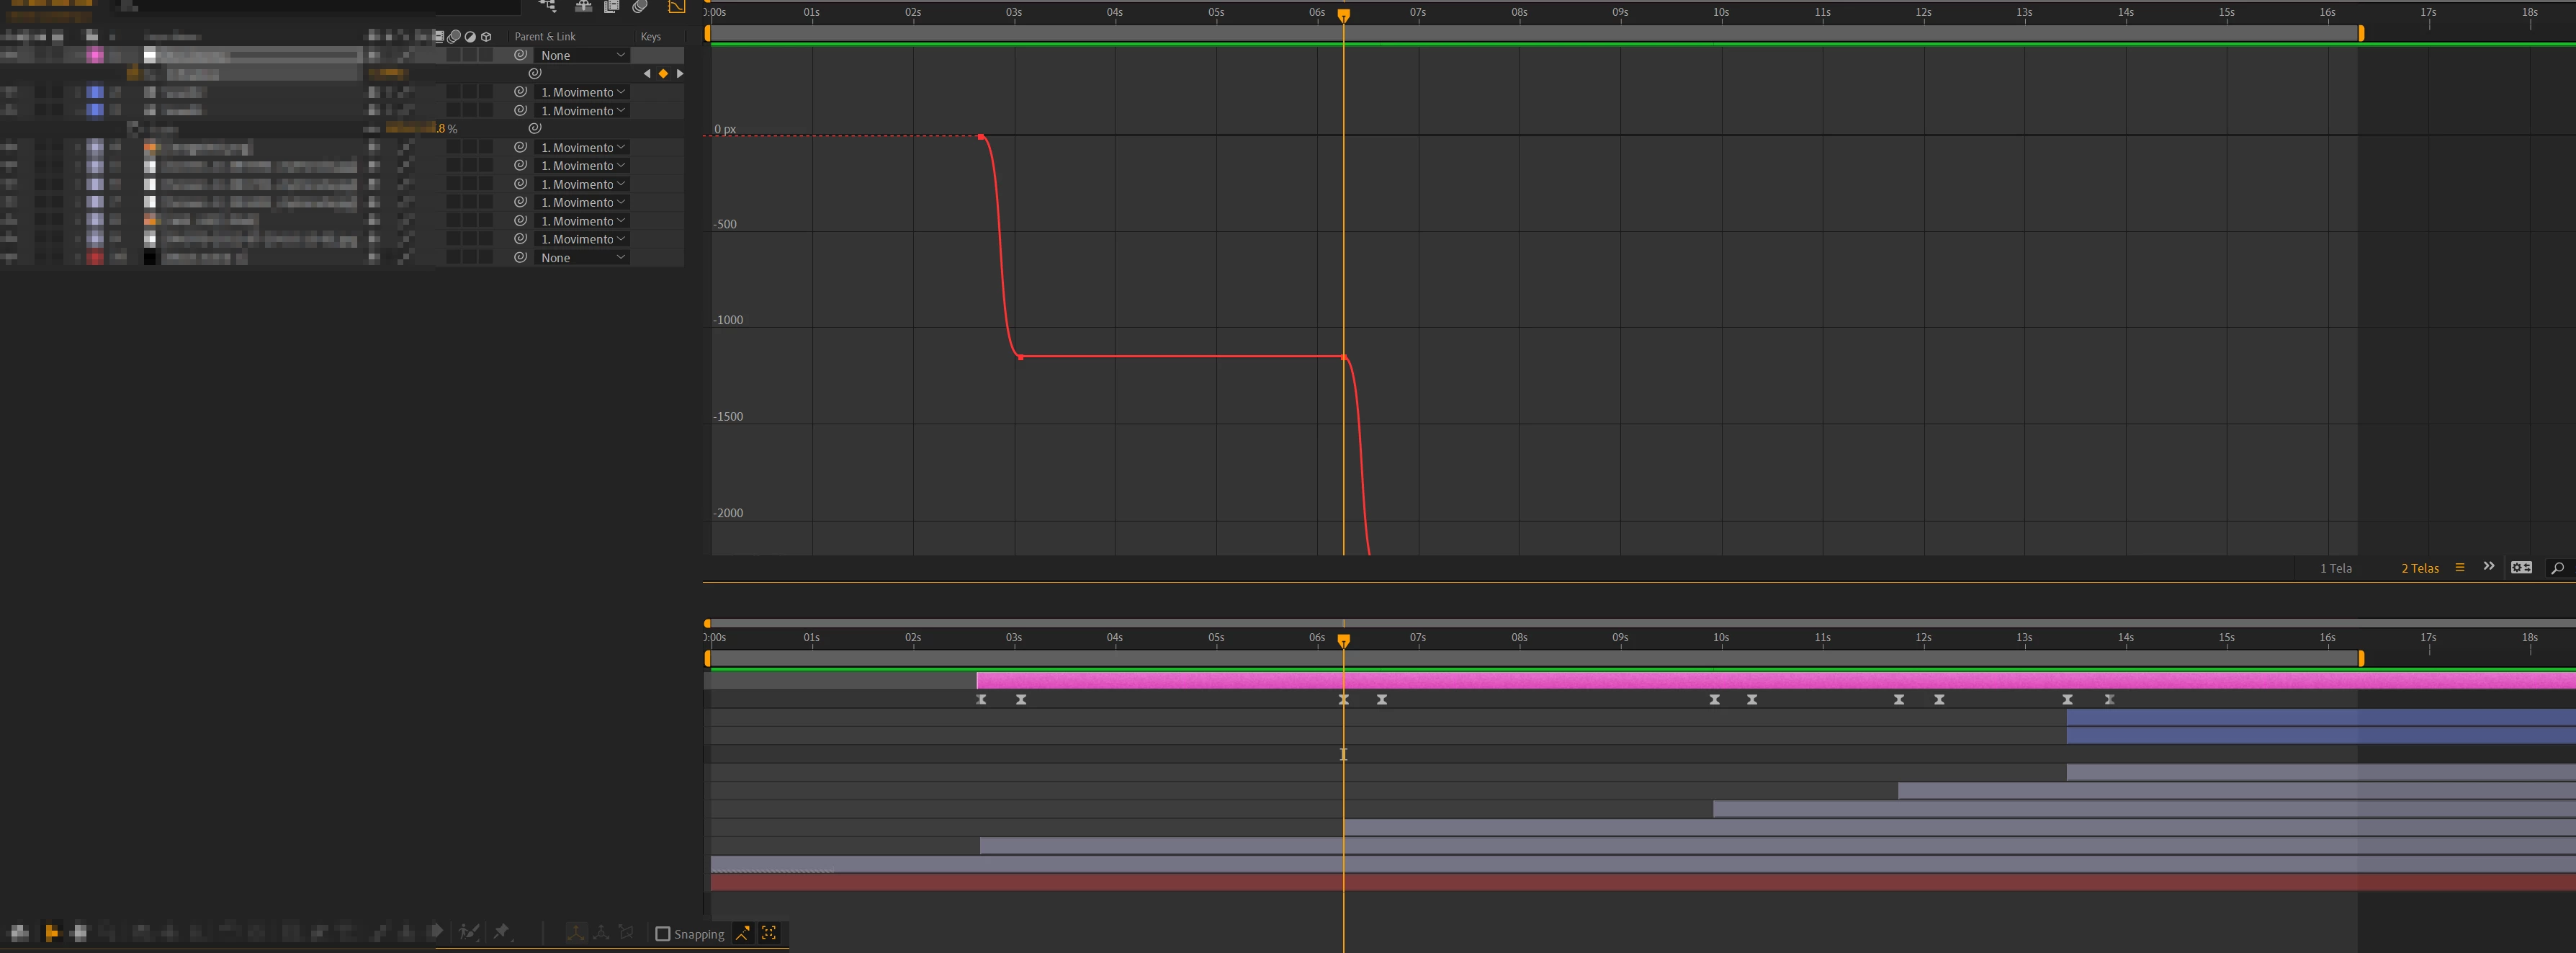The image size is (2576, 953).
Task: Click the Parent & Link column header
Action: click(545, 37)
